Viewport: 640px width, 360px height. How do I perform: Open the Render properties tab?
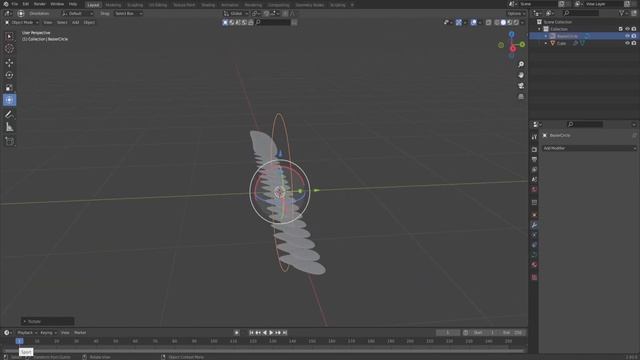click(534, 150)
